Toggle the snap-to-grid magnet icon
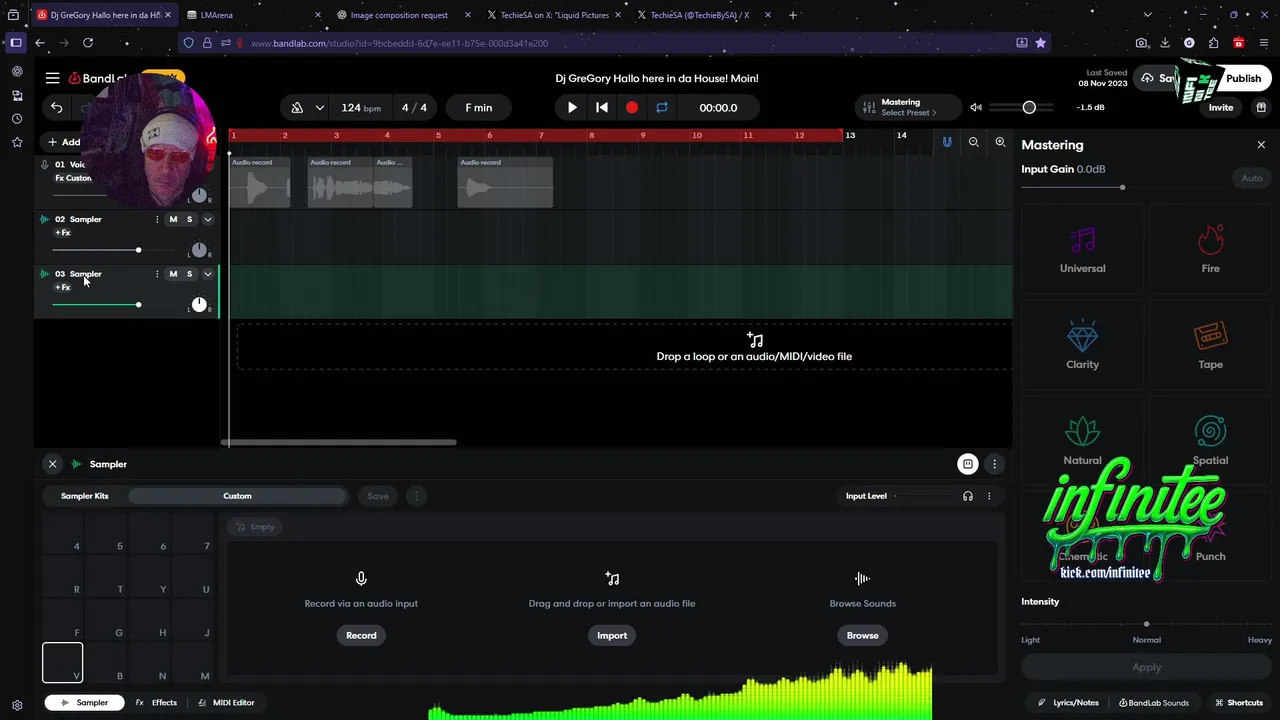Viewport: 1280px width, 720px height. point(947,142)
